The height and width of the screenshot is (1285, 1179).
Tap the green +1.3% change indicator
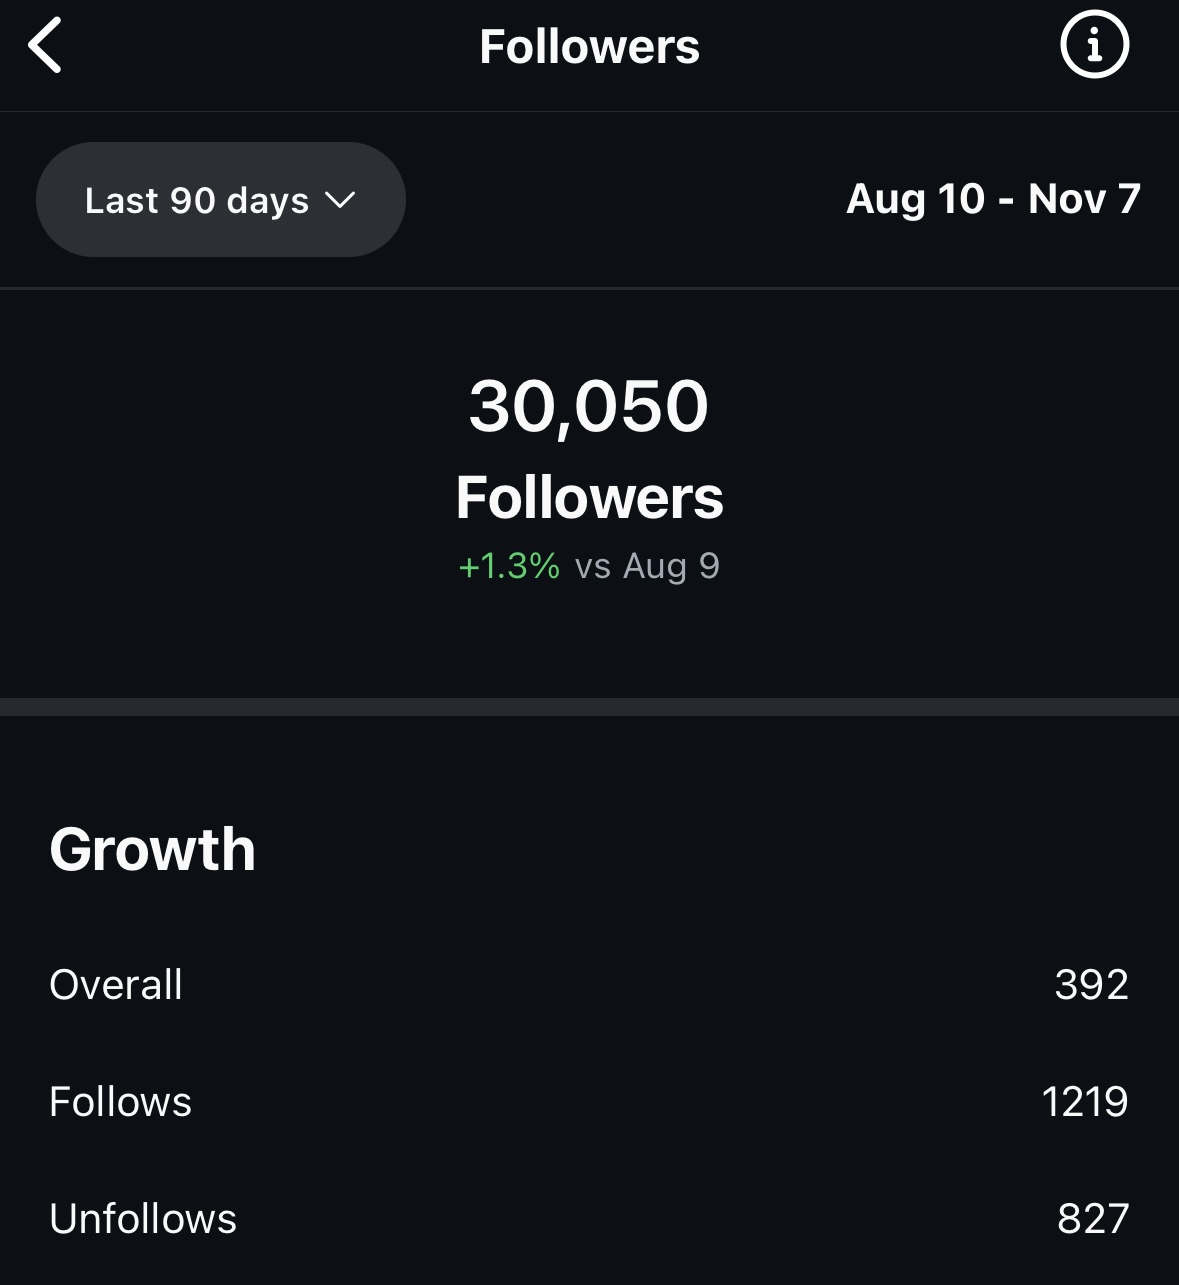(x=509, y=566)
